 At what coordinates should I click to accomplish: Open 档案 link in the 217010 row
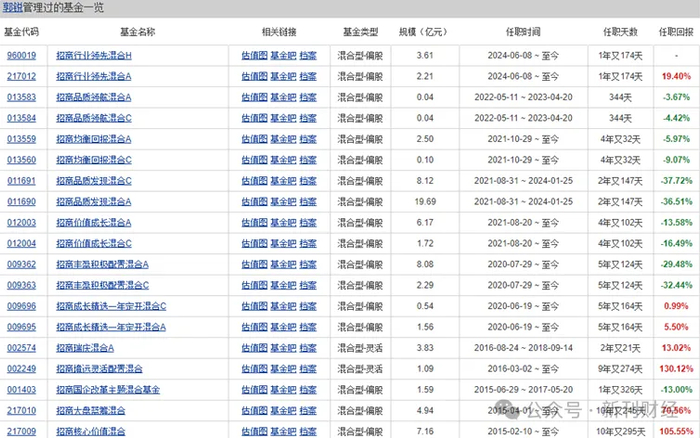pos(308,410)
